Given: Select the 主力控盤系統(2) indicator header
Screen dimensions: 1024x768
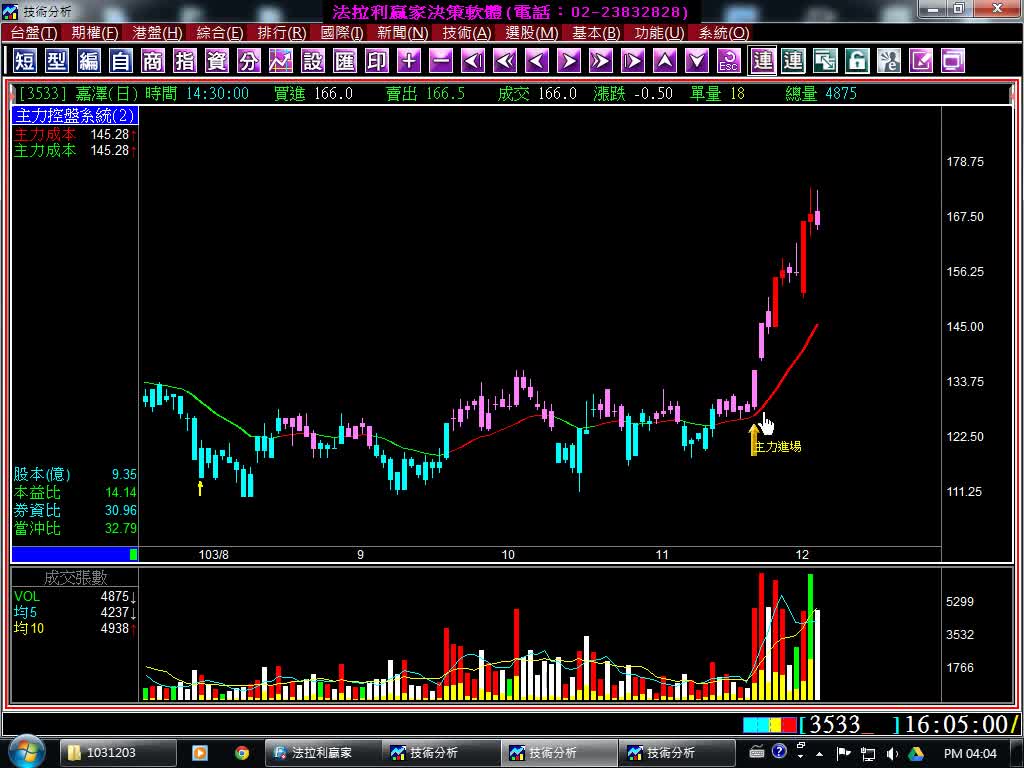Looking at the screenshot, I should [74, 116].
